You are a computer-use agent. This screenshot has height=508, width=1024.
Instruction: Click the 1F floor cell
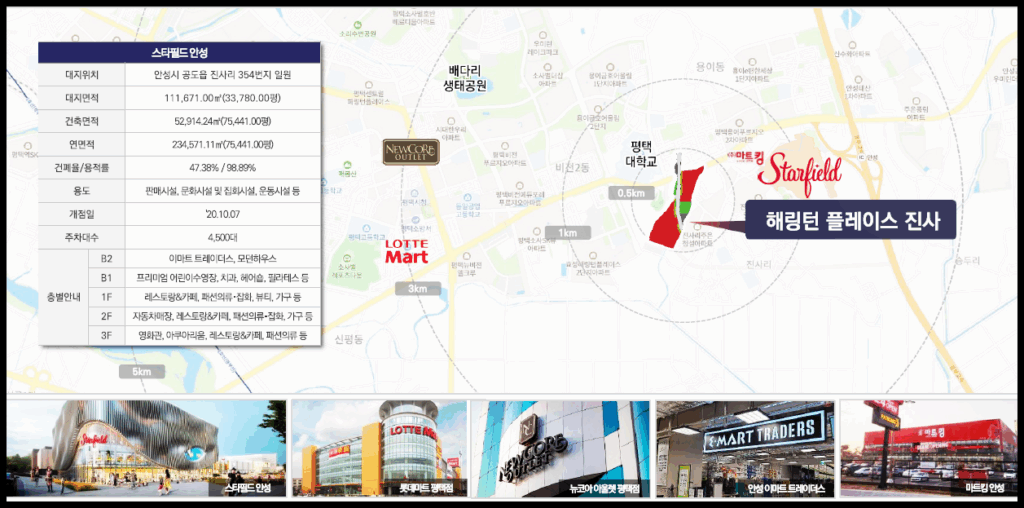106,297
